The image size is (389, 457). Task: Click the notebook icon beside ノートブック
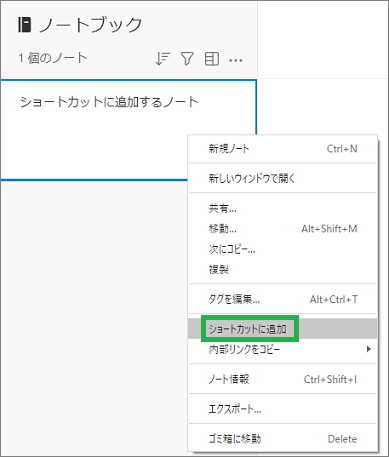[24, 25]
